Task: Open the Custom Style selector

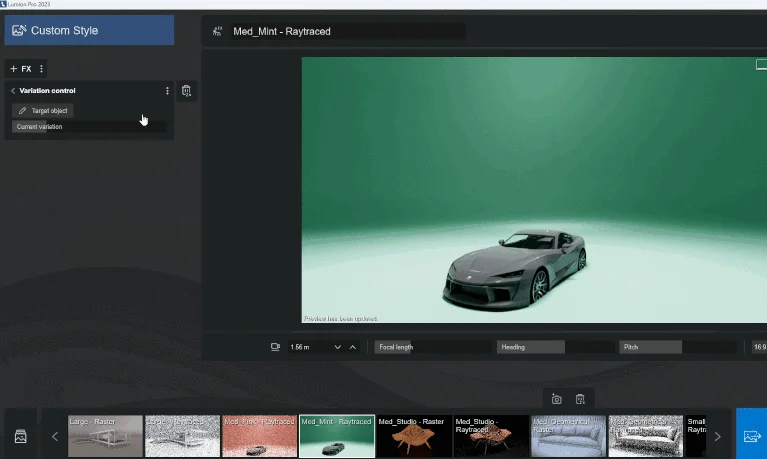Action: click(88, 30)
